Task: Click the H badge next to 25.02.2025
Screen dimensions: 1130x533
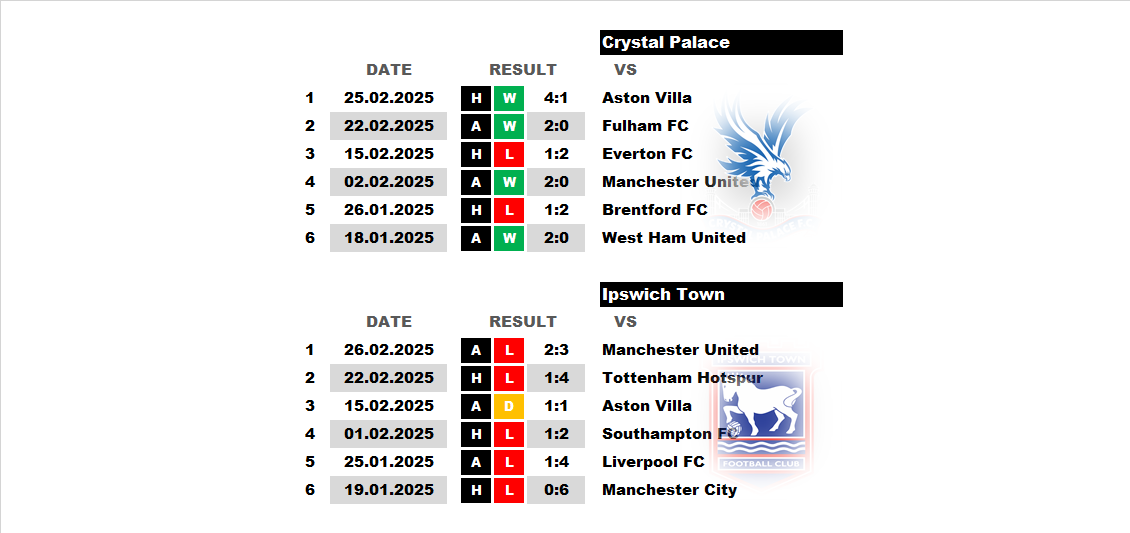Action: pyautogui.click(x=476, y=98)
